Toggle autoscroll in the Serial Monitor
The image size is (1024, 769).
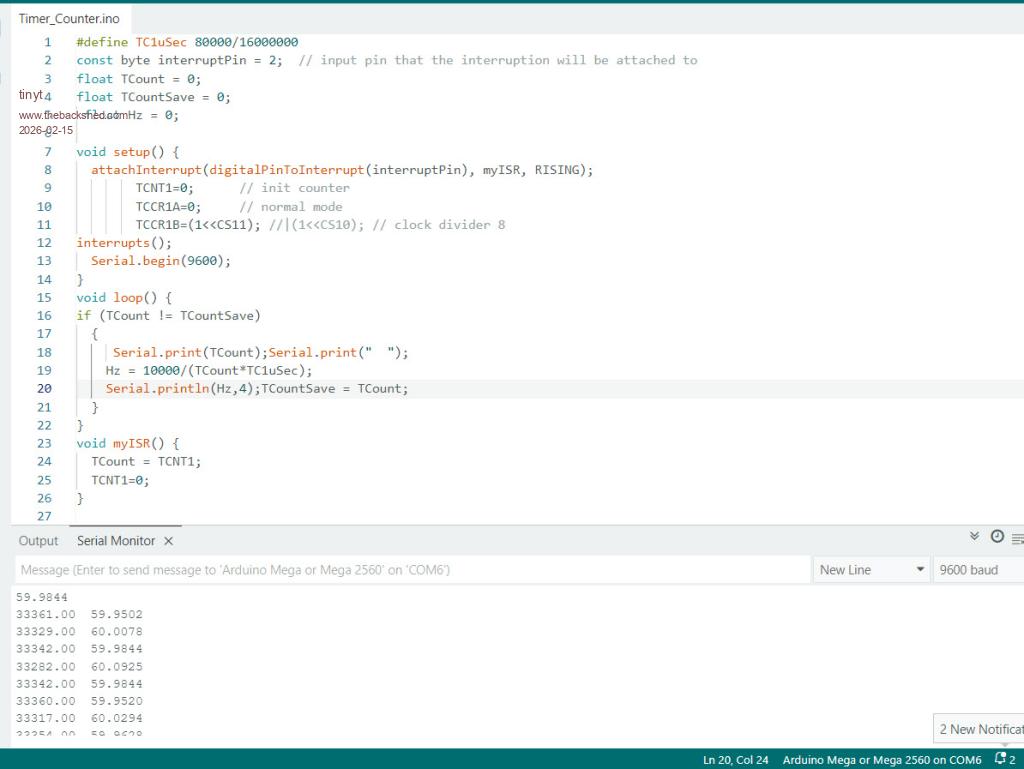click(x=975, y=537)
